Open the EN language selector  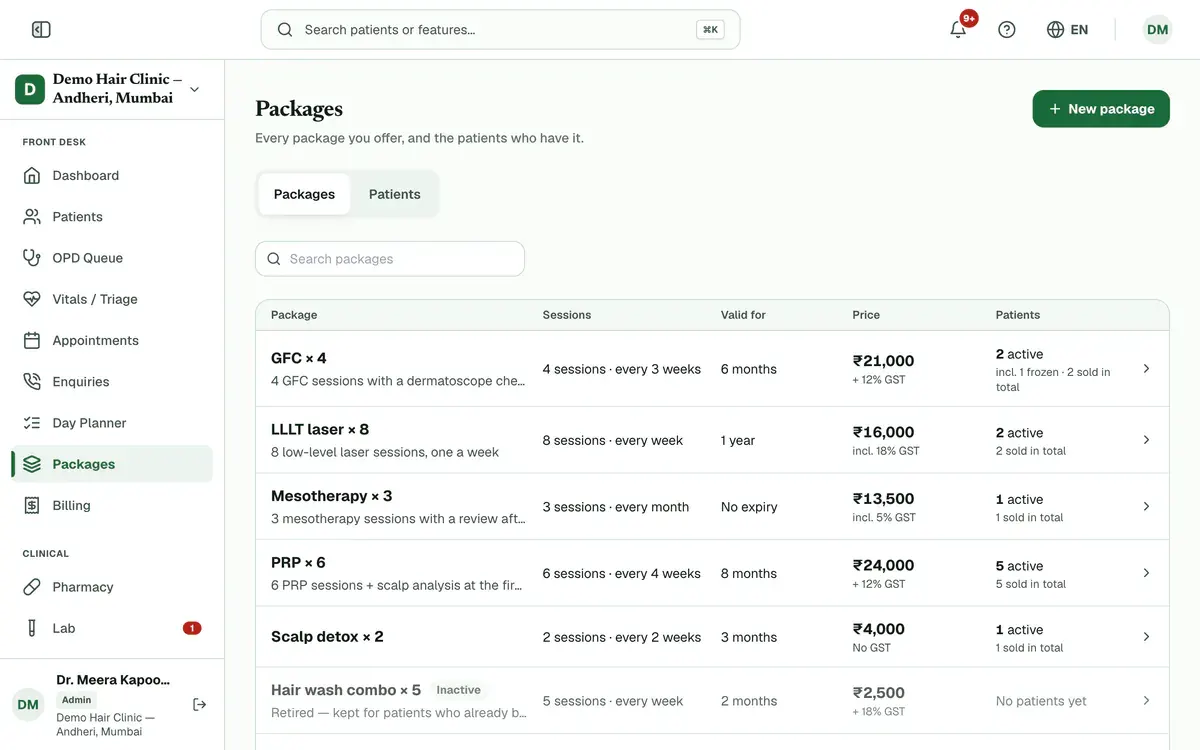(1067, 30)
